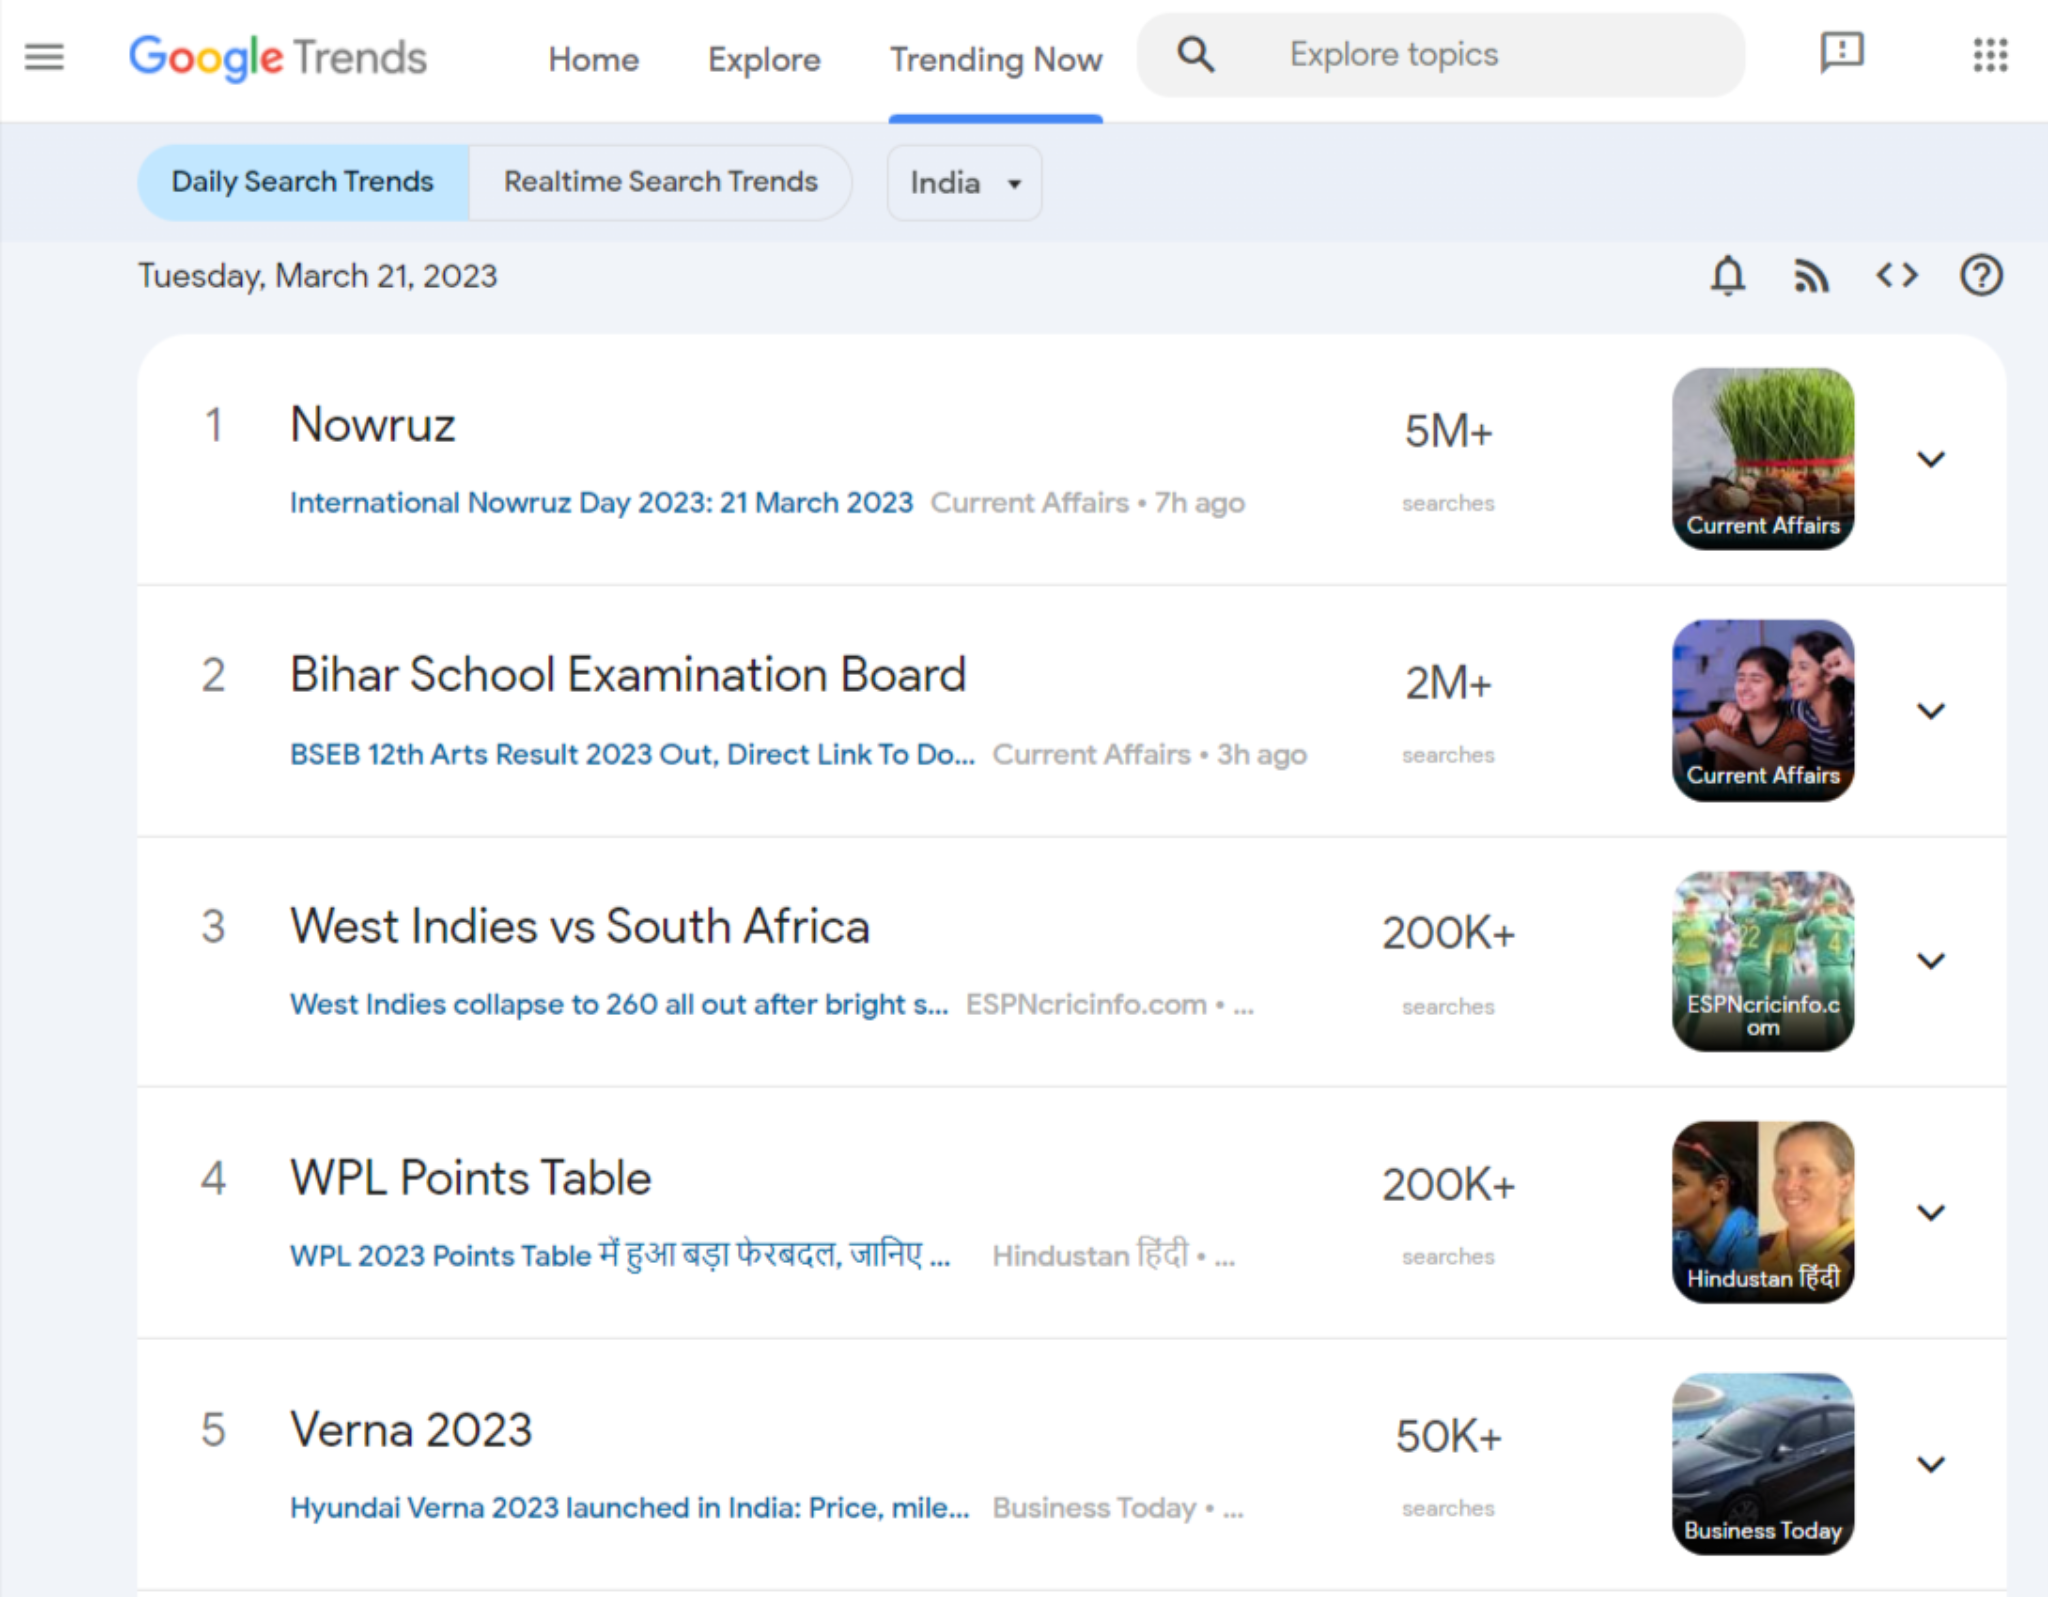The height and width of the screenshot is (1597, 2048).
Task: Expand the Nowruz trend row
Action: pyautogui.click(x=1931, y=459)
